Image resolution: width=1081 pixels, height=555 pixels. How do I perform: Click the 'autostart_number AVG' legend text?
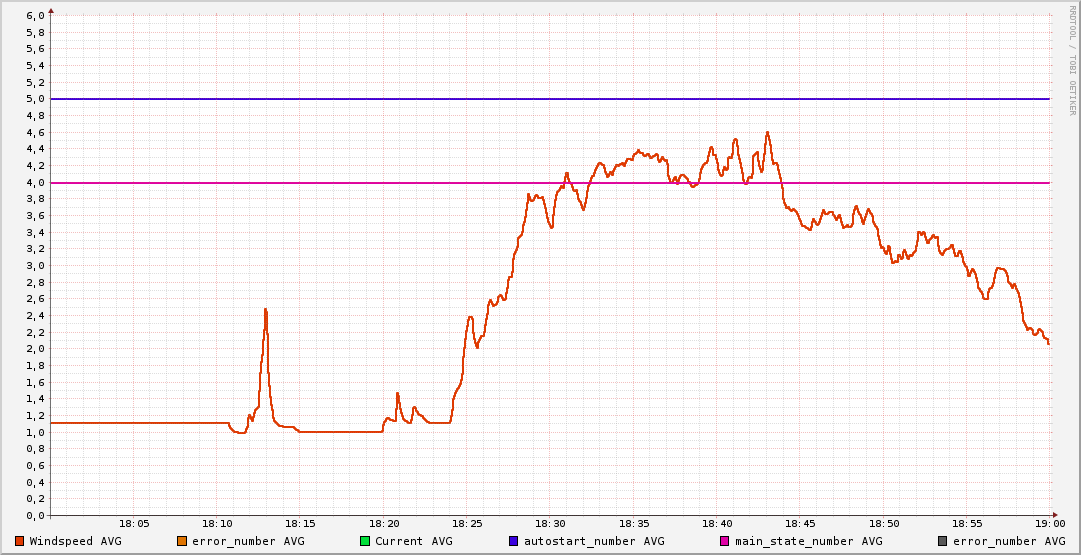tap(592, 541)
